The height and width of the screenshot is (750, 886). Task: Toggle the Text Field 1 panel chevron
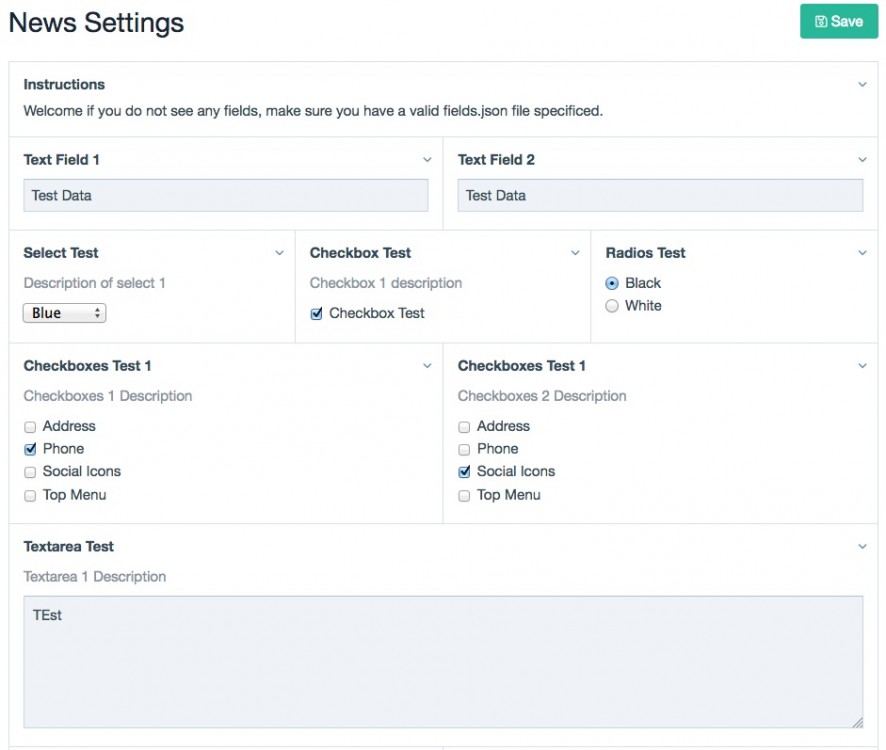pyautogui.click(x=428, y=160)
